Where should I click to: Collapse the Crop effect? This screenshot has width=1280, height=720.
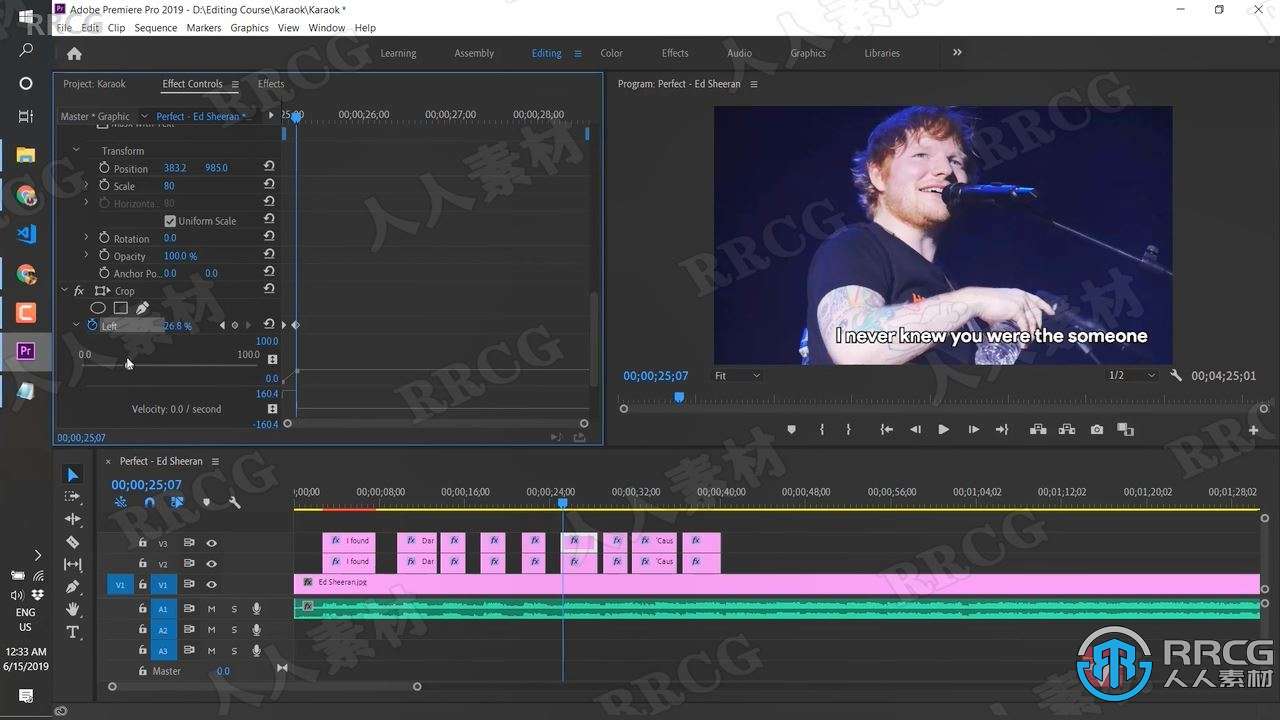tap(65, 291)
